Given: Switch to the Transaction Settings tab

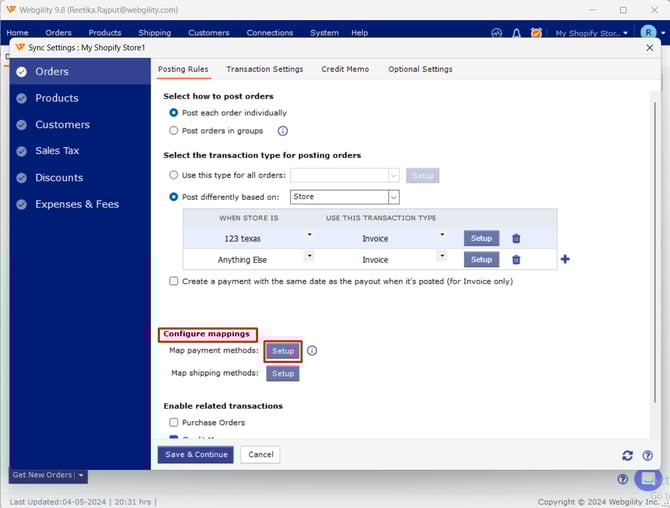Looking at the screenshot, I should [264, 69].
